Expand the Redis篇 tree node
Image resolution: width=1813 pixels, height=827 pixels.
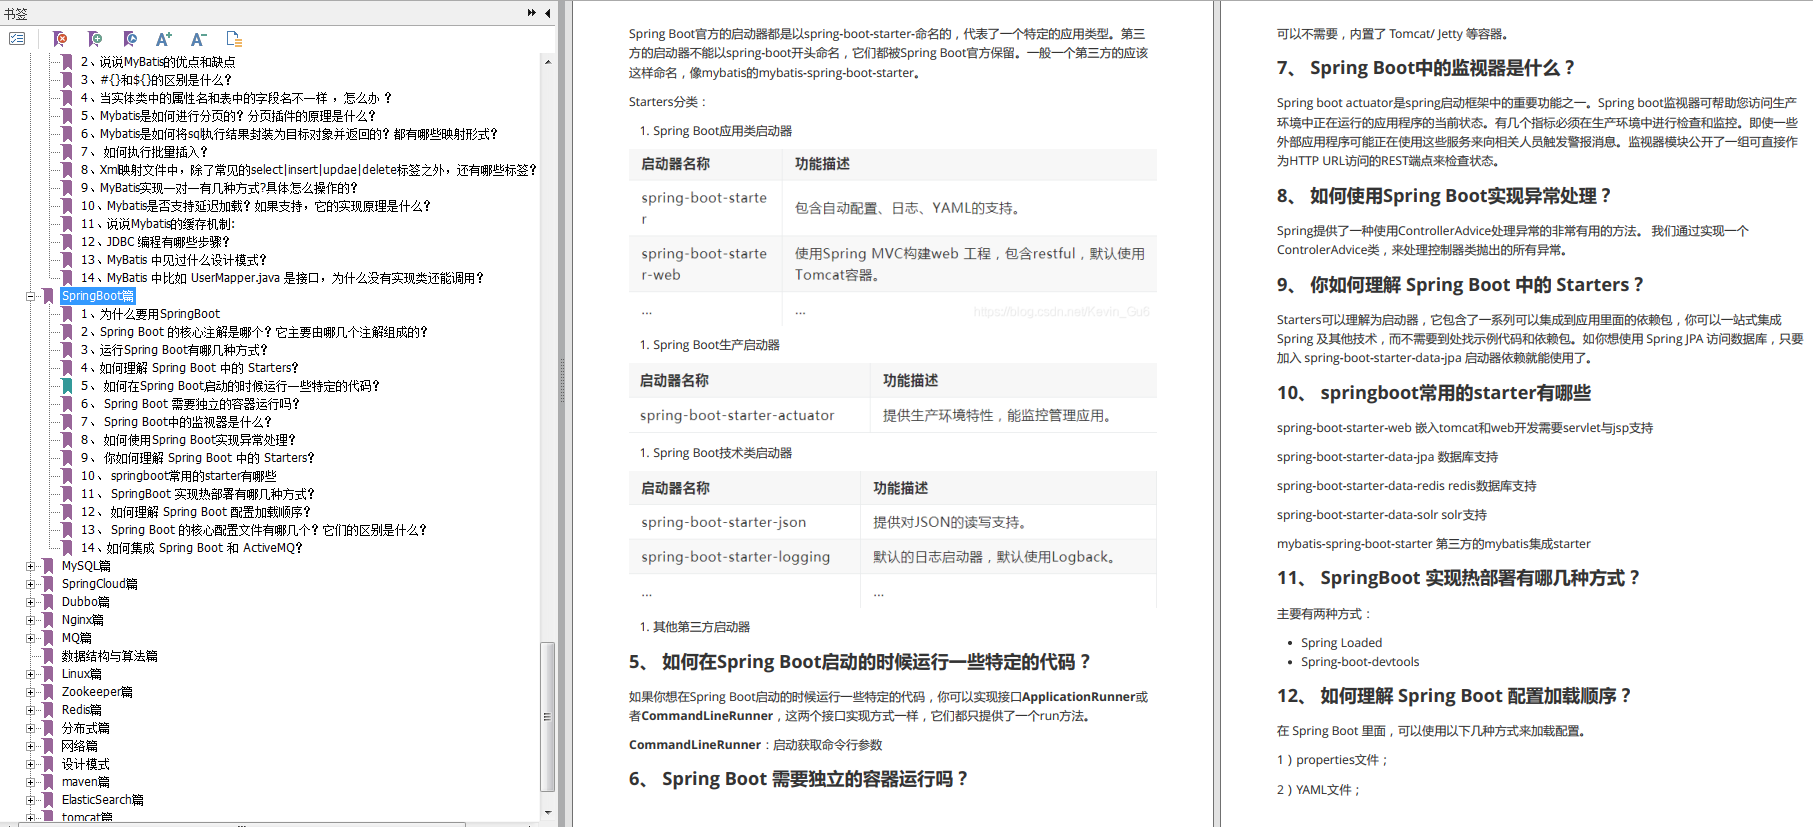[30, 710]
